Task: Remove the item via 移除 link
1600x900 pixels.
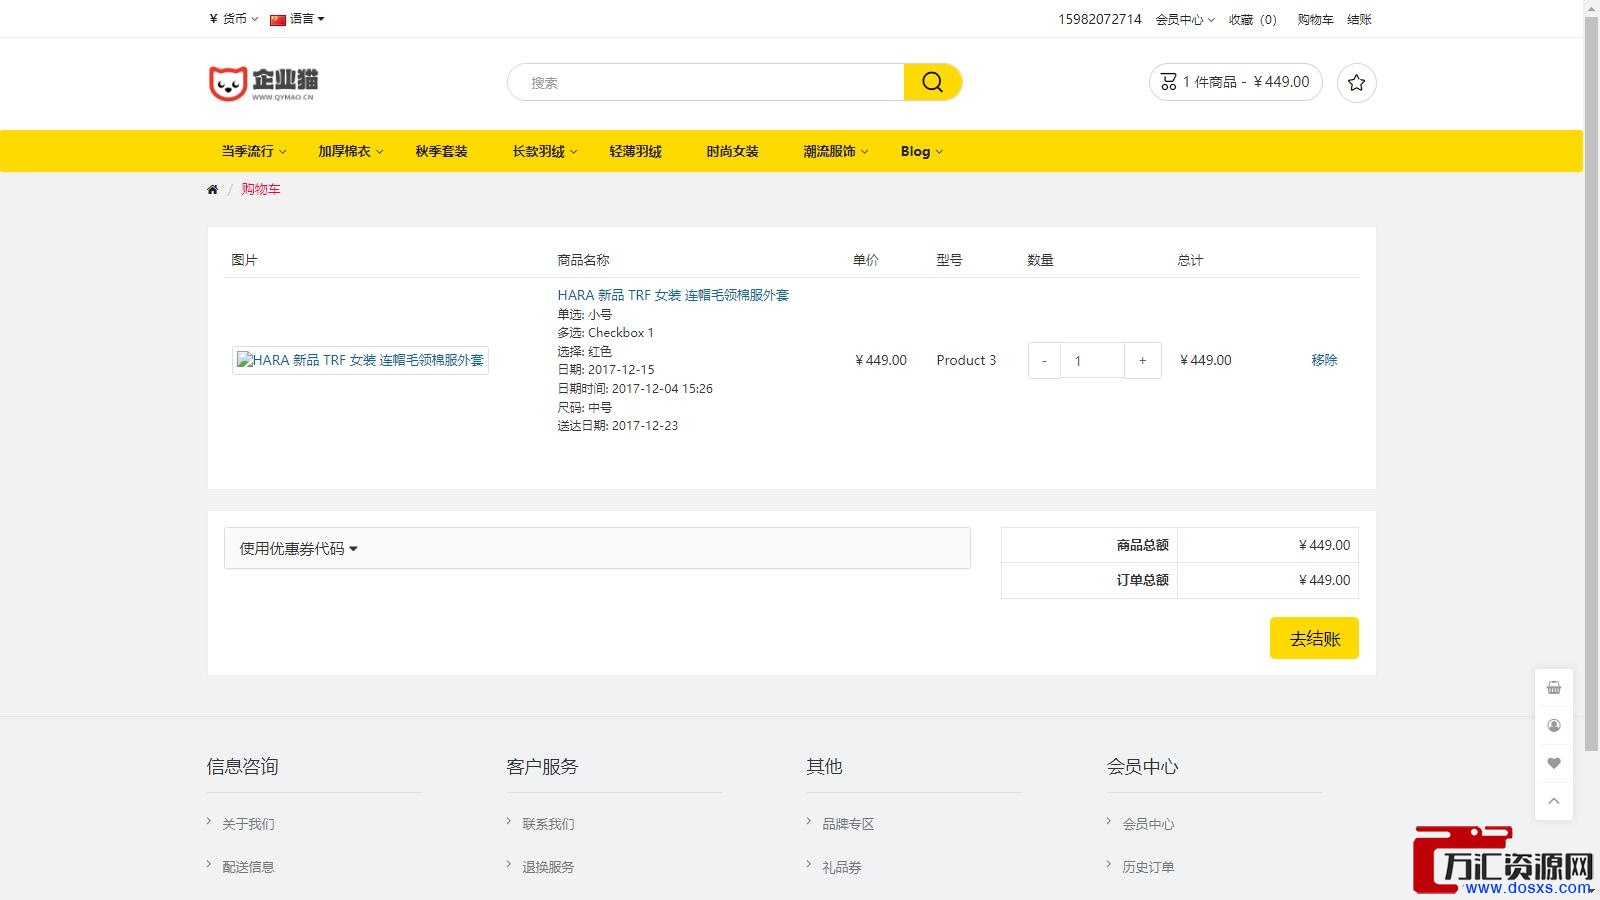Action: point(1324,360)
